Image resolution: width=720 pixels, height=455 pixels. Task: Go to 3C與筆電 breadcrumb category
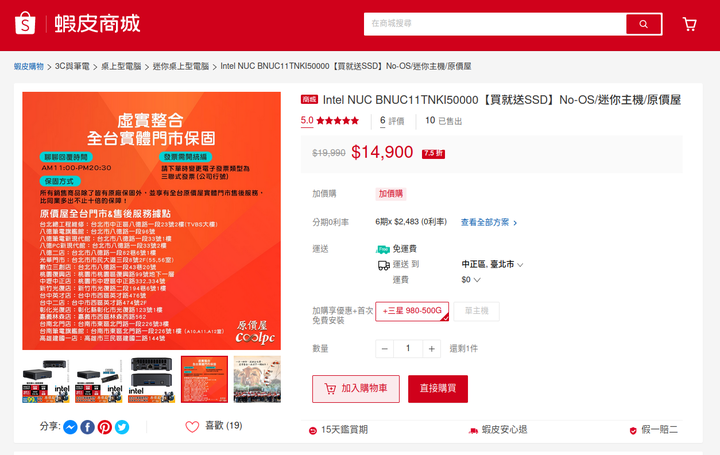[x=72, y=66]
